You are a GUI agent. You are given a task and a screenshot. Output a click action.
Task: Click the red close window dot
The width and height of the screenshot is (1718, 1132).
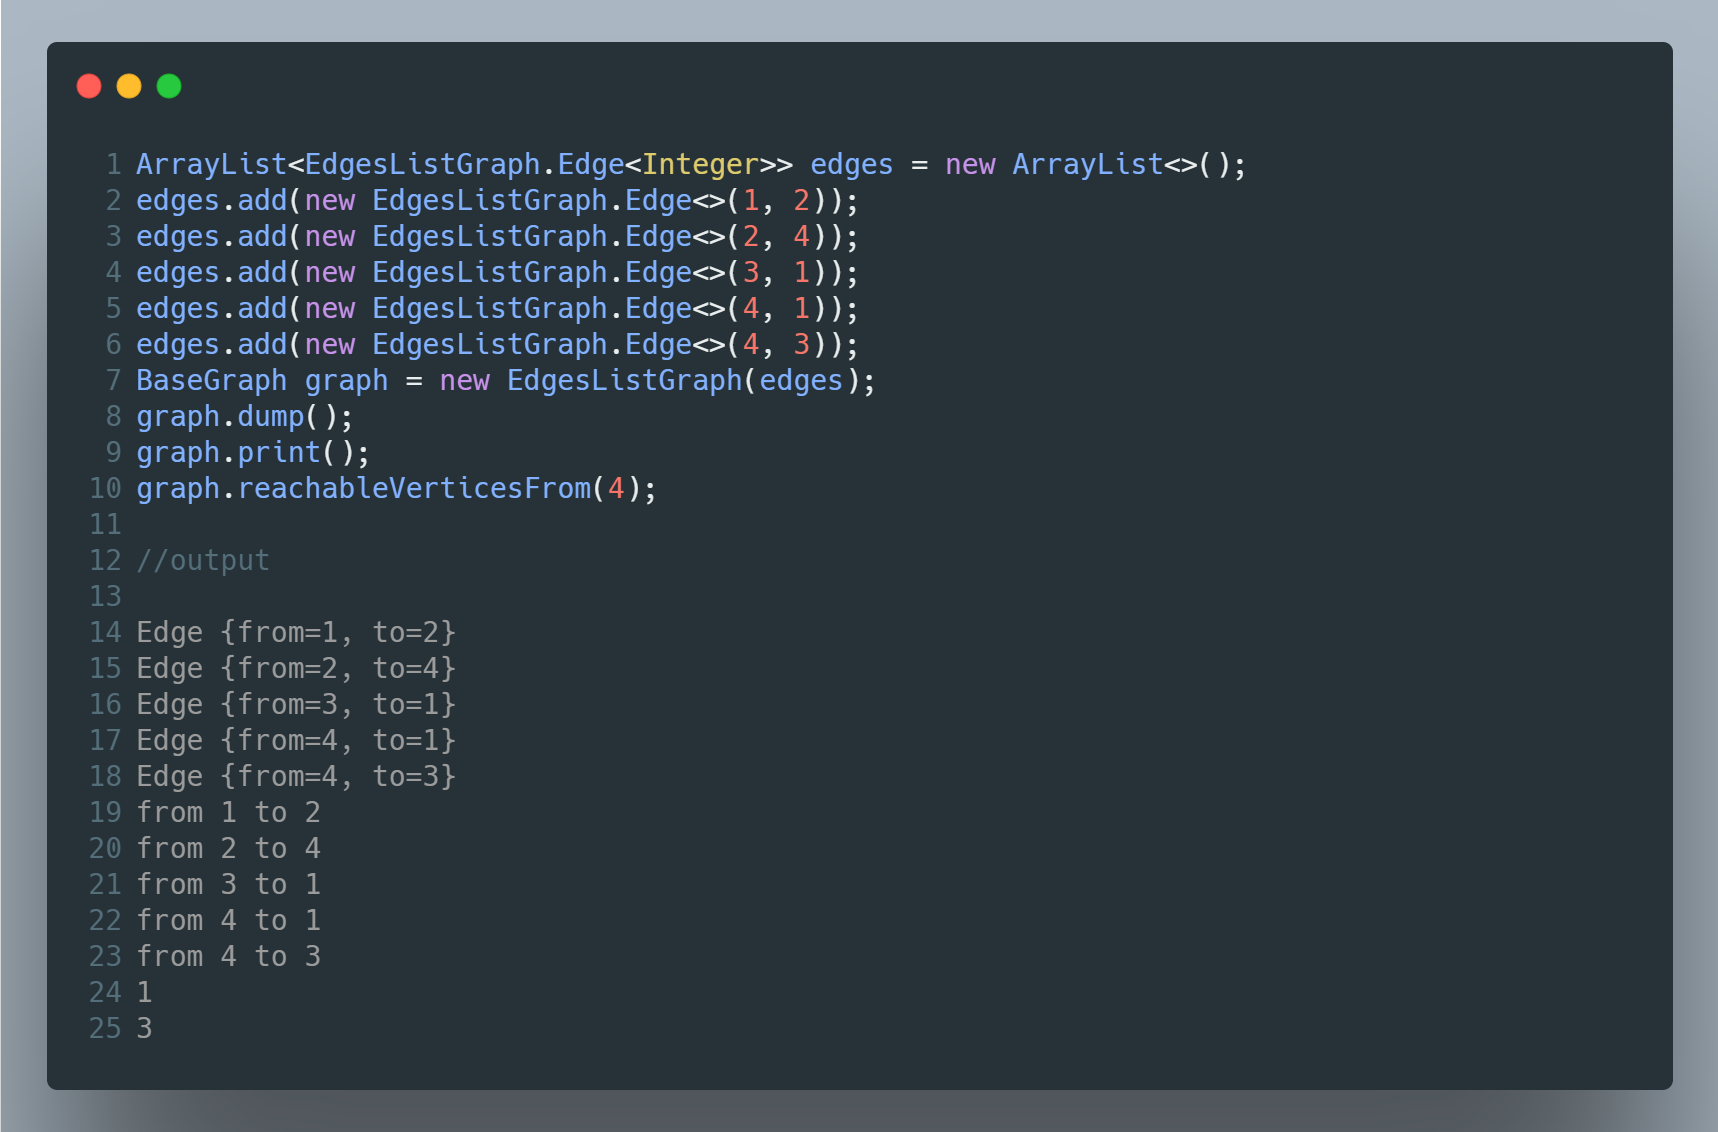pyautogui.click(x=89, y=86)
